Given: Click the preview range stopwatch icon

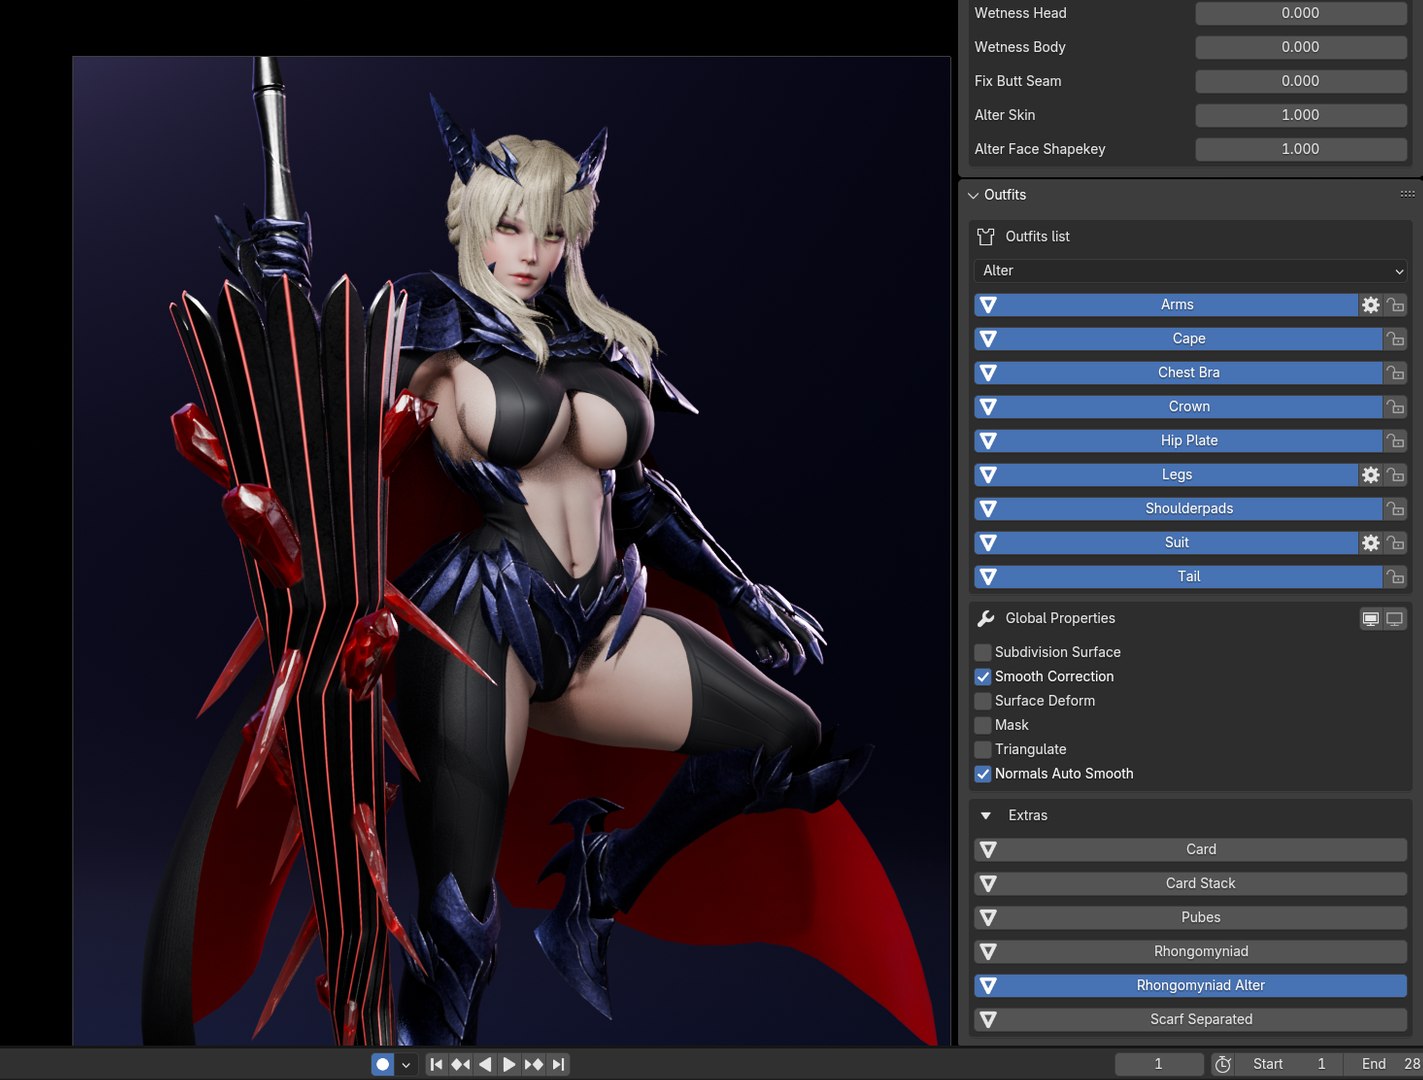Looking at the screenshot, I should (x=1222, y=1064).
